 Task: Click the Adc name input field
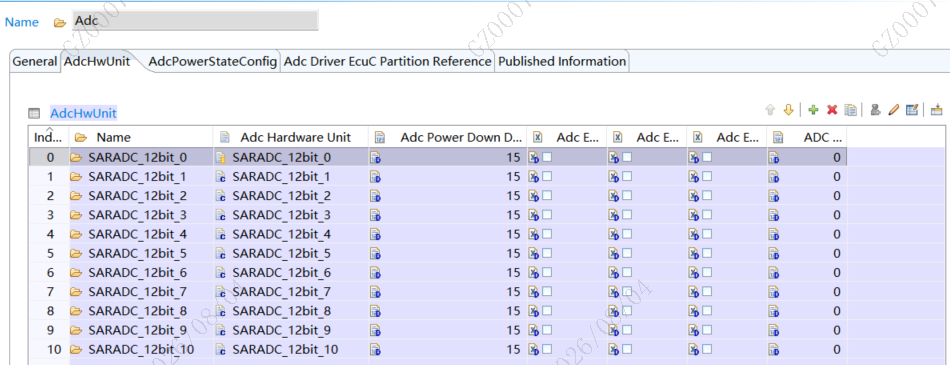coord(195,21)
